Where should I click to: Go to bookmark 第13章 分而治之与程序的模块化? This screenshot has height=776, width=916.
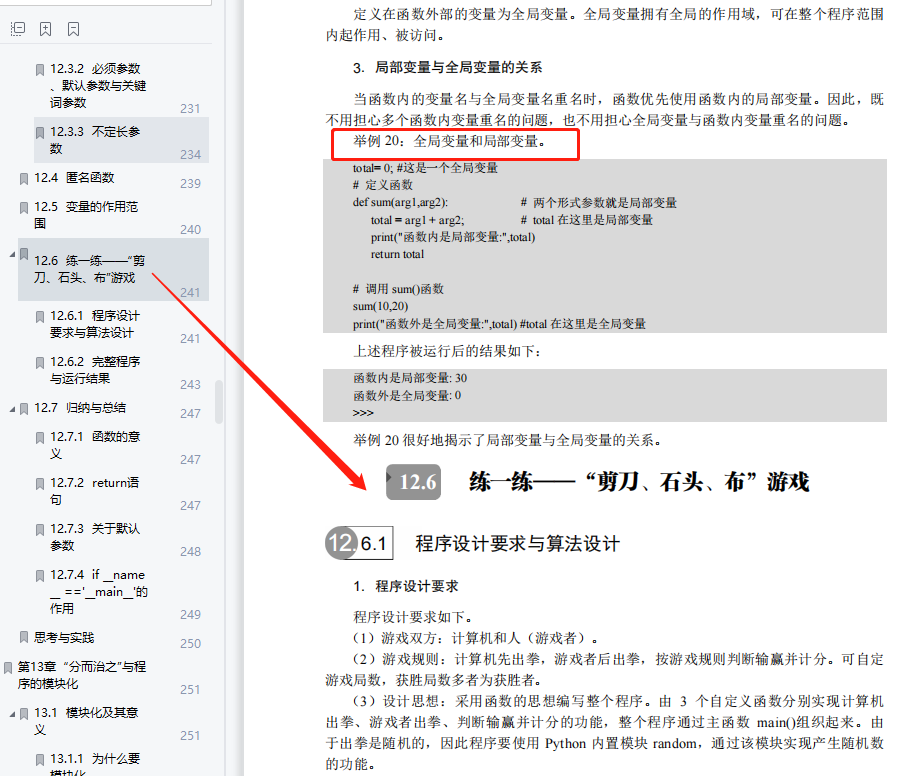82,675
